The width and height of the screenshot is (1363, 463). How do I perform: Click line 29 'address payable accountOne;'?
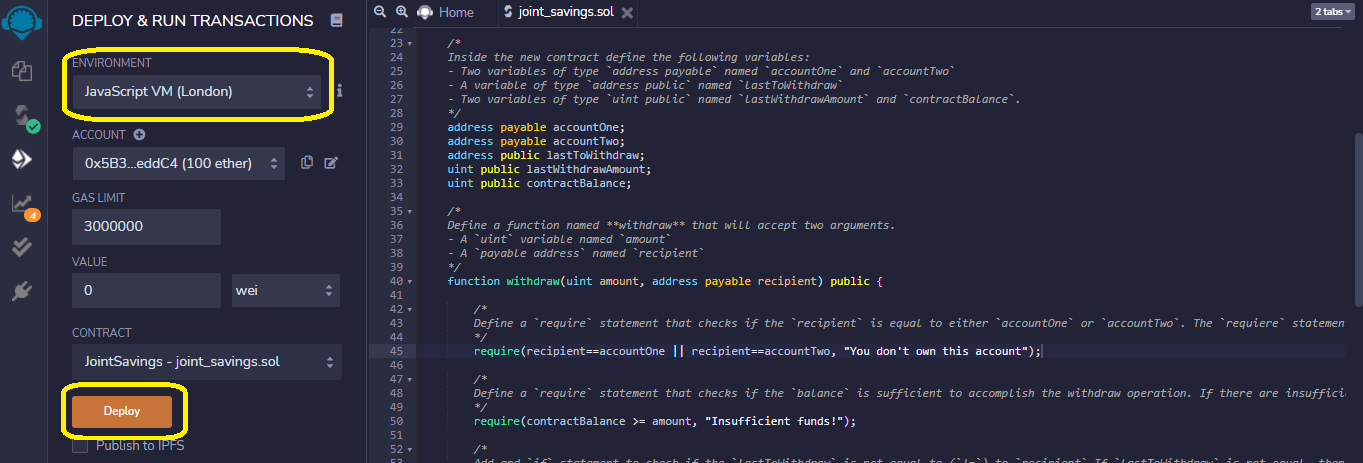[538, 127]
